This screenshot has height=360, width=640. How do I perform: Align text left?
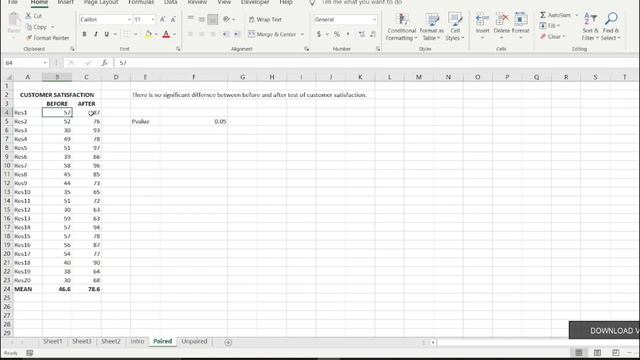click(190, 34)
